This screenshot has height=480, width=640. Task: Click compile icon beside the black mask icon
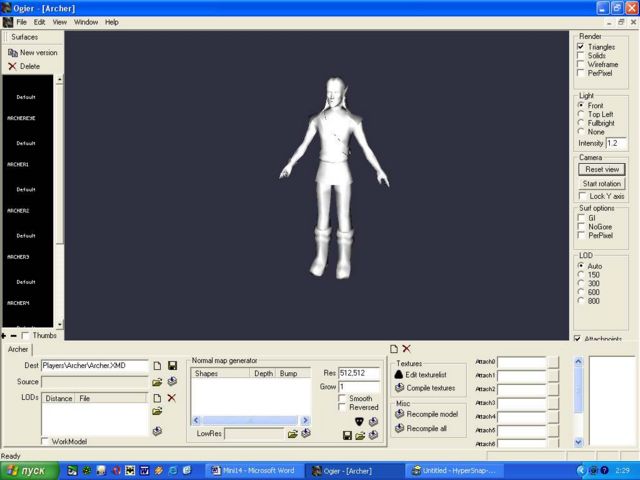pos(373,422)
